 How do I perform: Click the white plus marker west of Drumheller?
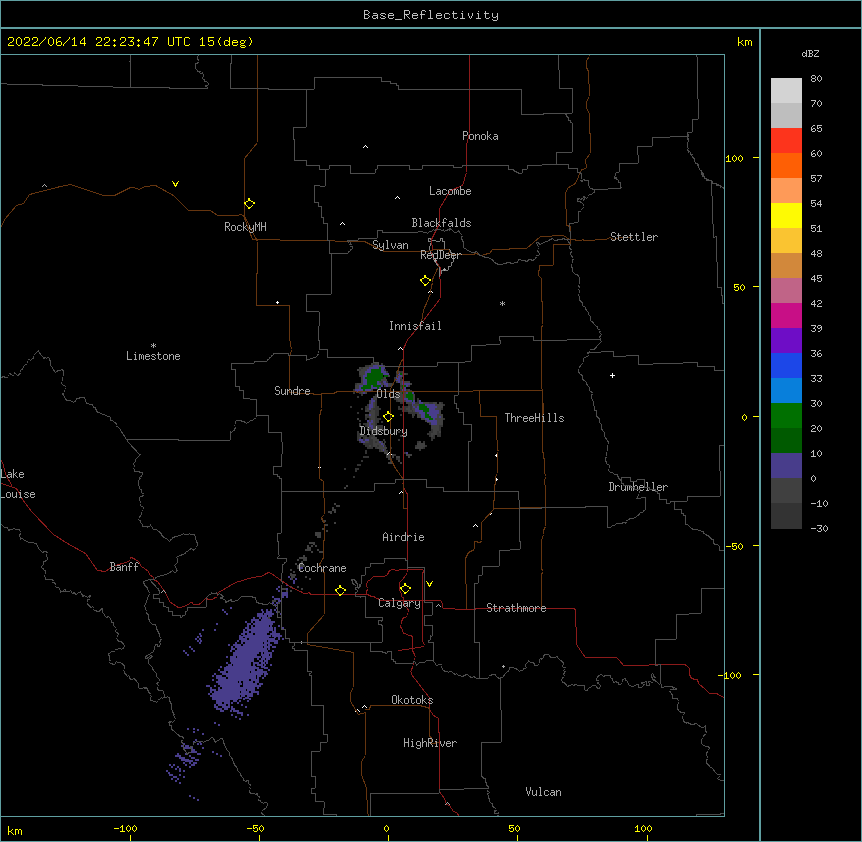click(x=612, y=375)
